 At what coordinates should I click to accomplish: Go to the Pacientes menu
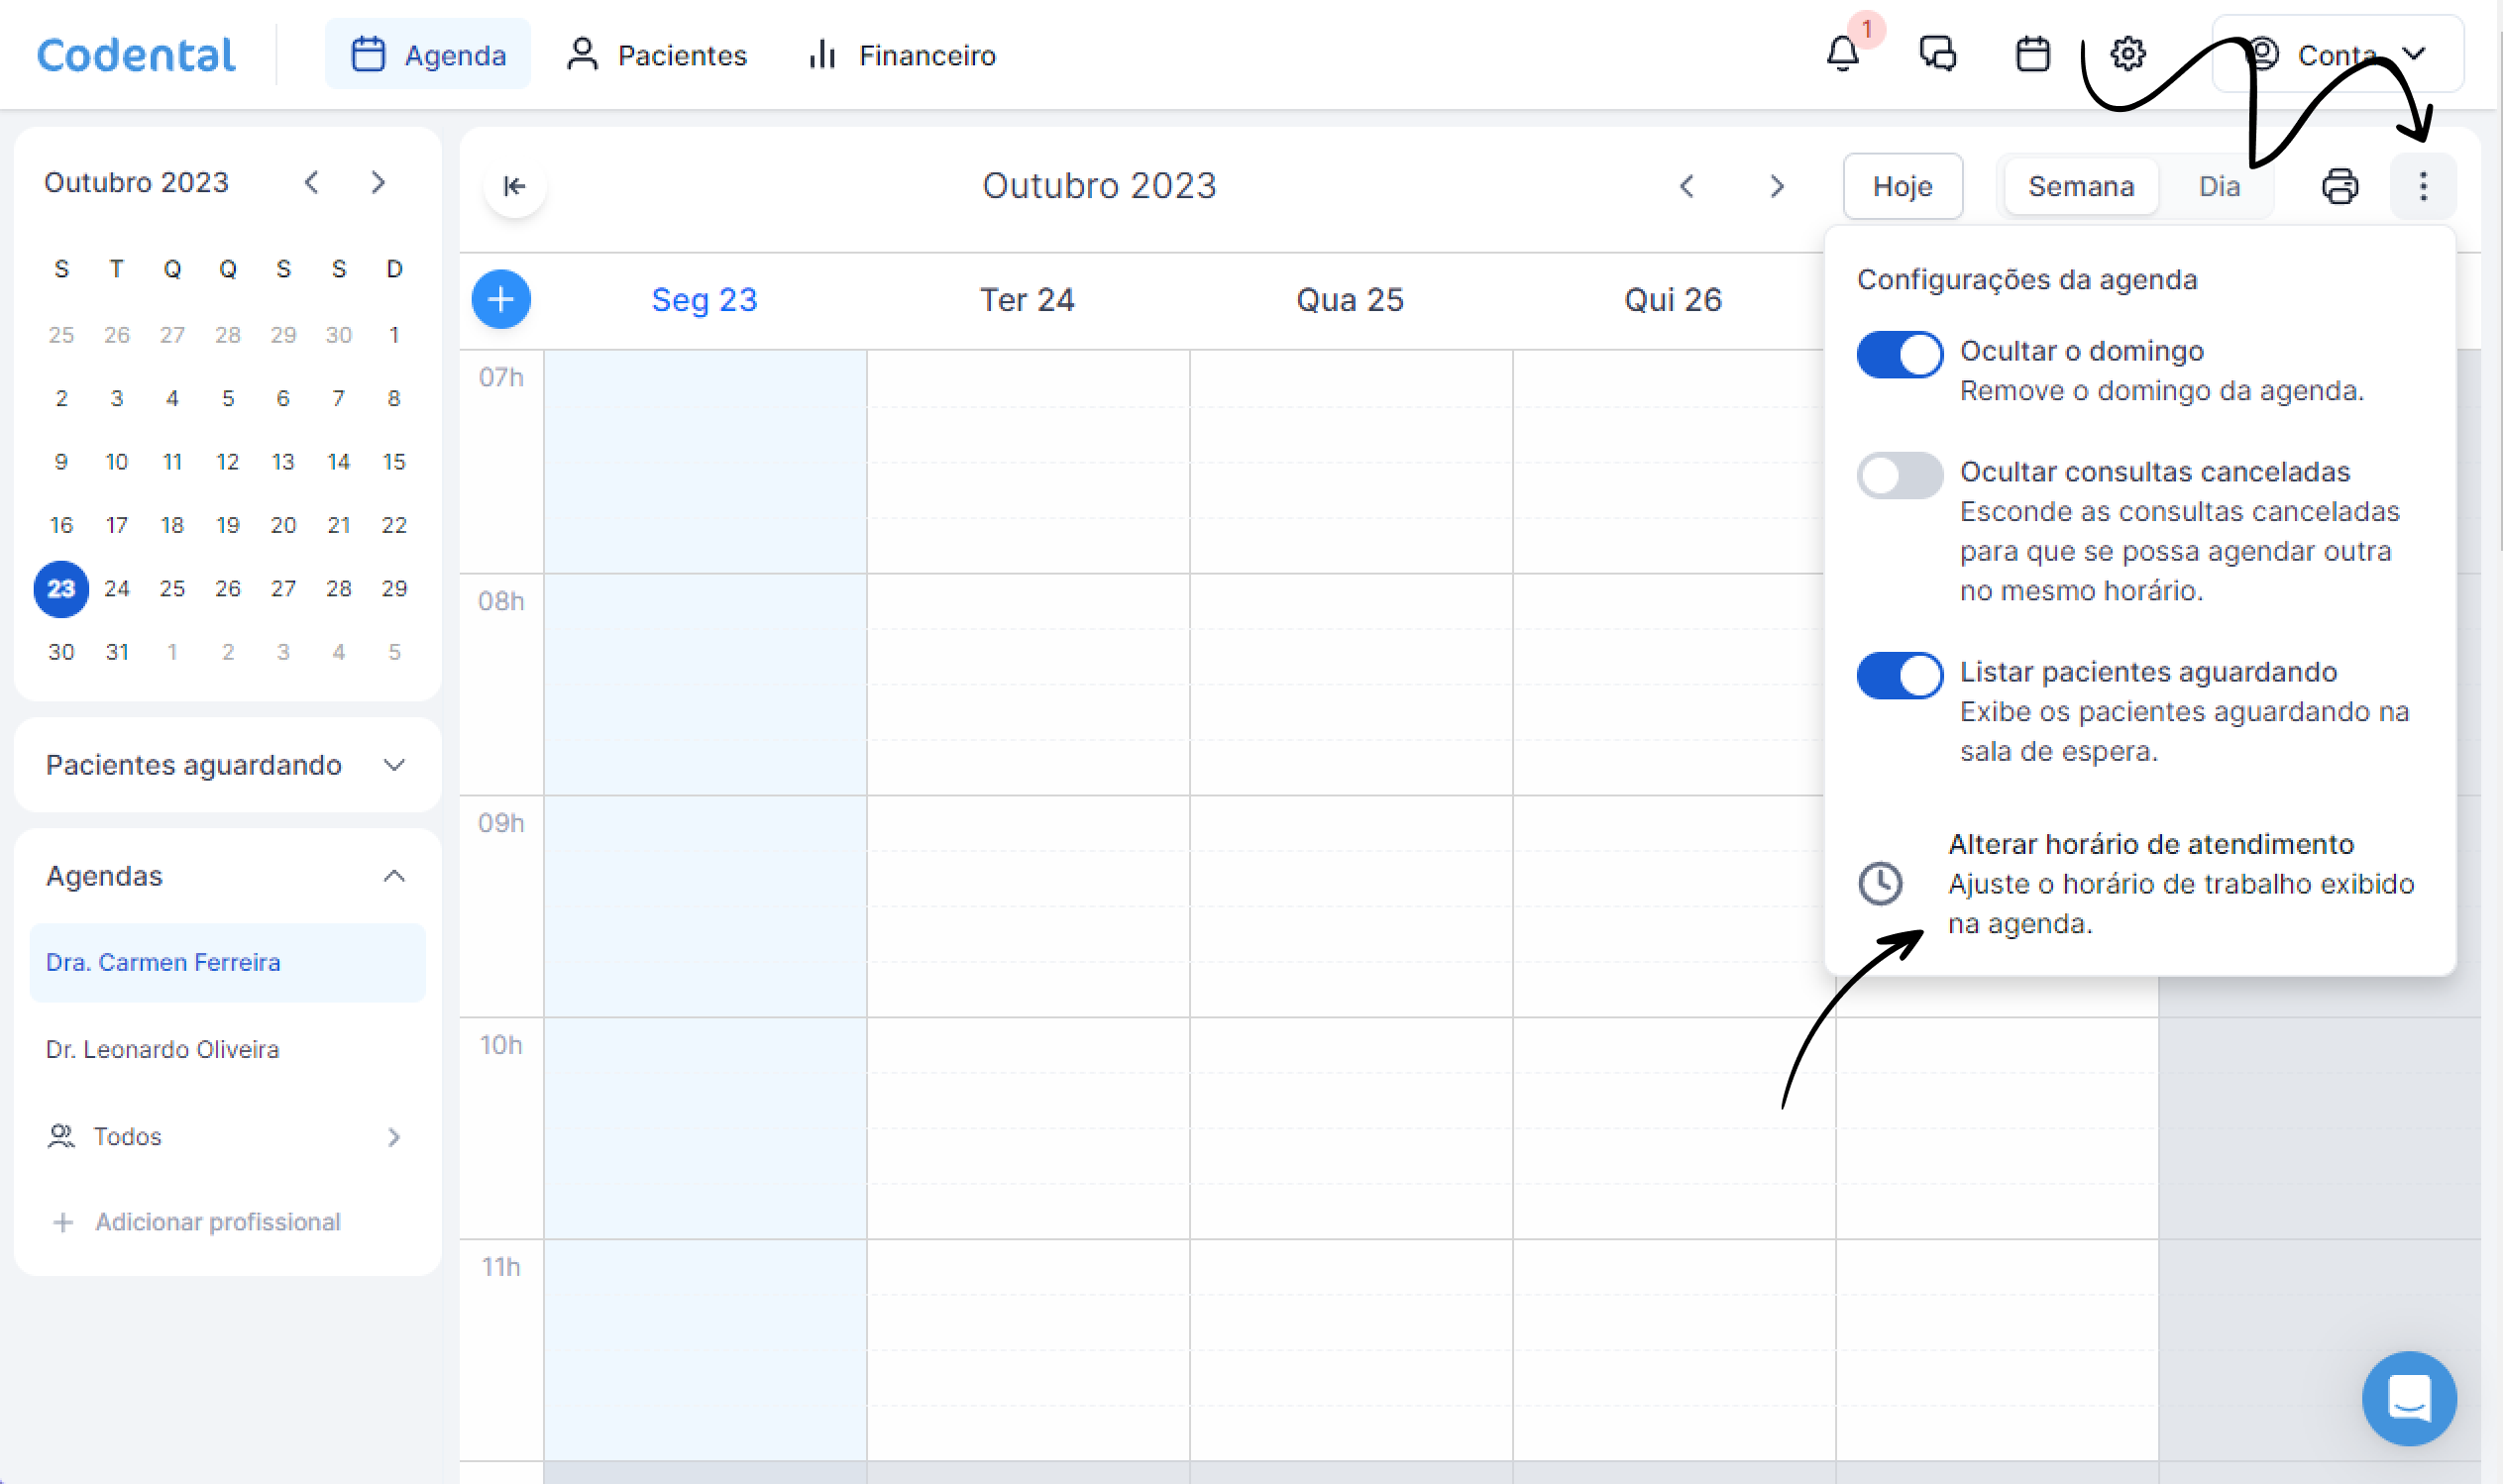coord(657,54)
